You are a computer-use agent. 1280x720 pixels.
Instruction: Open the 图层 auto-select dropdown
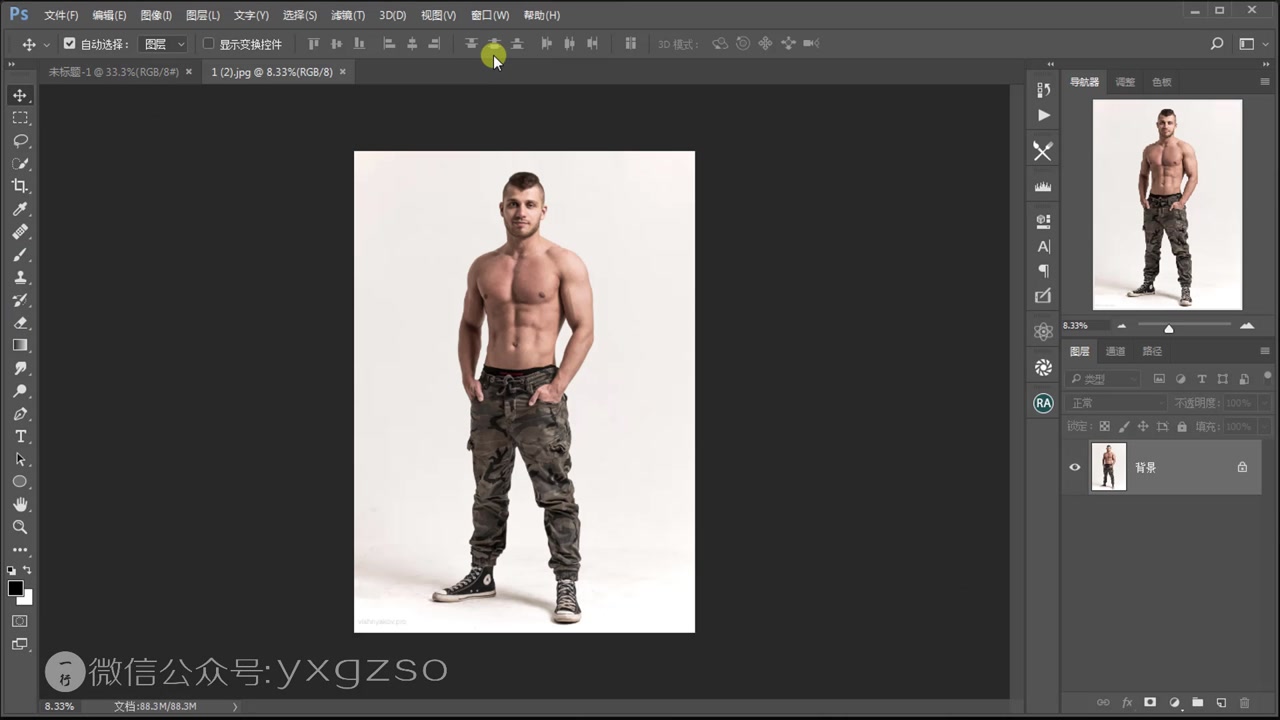164,44
